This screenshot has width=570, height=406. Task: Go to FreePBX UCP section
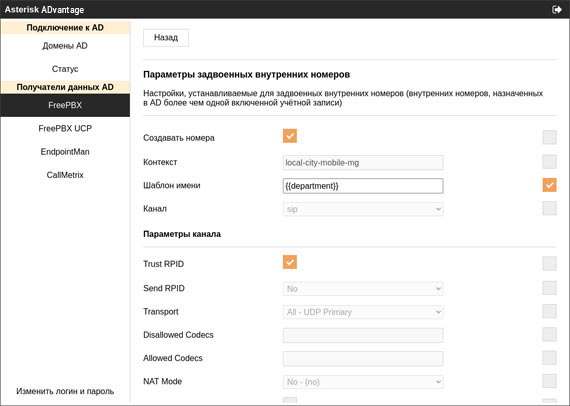coord(65,129)
